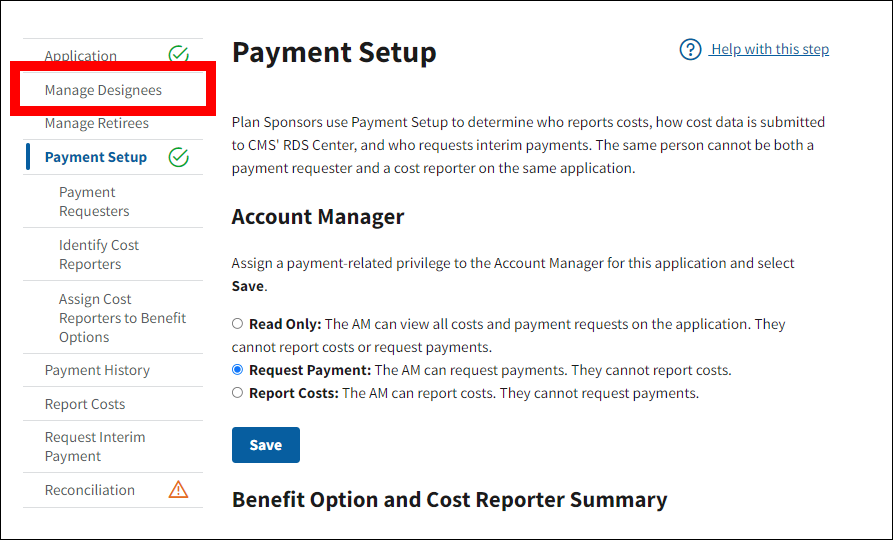Open Identify Cost Reporters sub-item
This screenshot has height=540, width=893.
(98, 254)
